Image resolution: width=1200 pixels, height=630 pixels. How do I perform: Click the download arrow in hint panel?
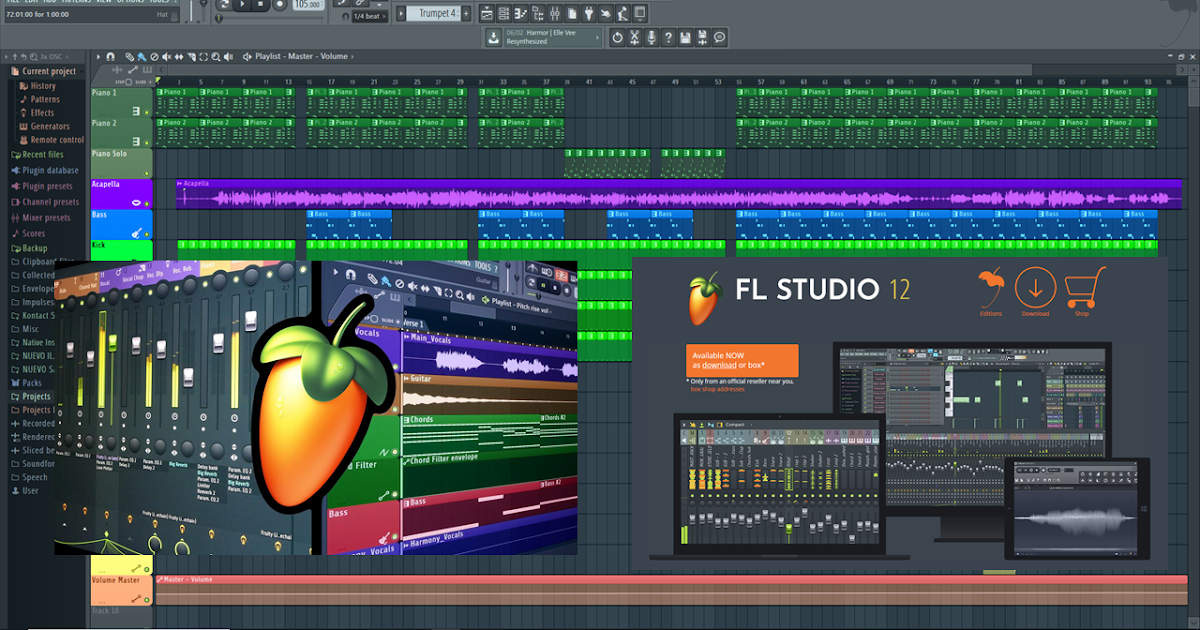point(493,37)
